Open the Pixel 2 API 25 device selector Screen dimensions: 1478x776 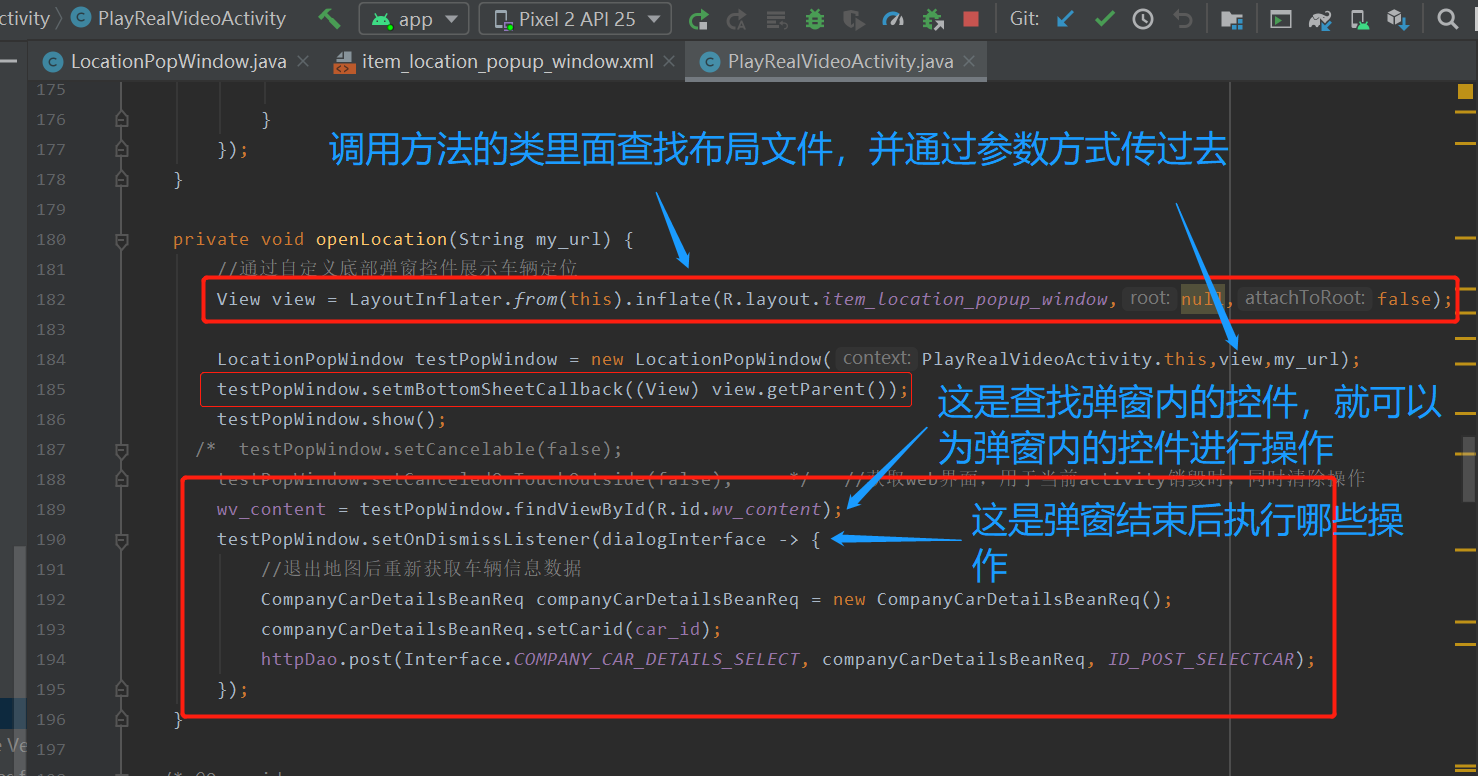click(x=574, y=18)
